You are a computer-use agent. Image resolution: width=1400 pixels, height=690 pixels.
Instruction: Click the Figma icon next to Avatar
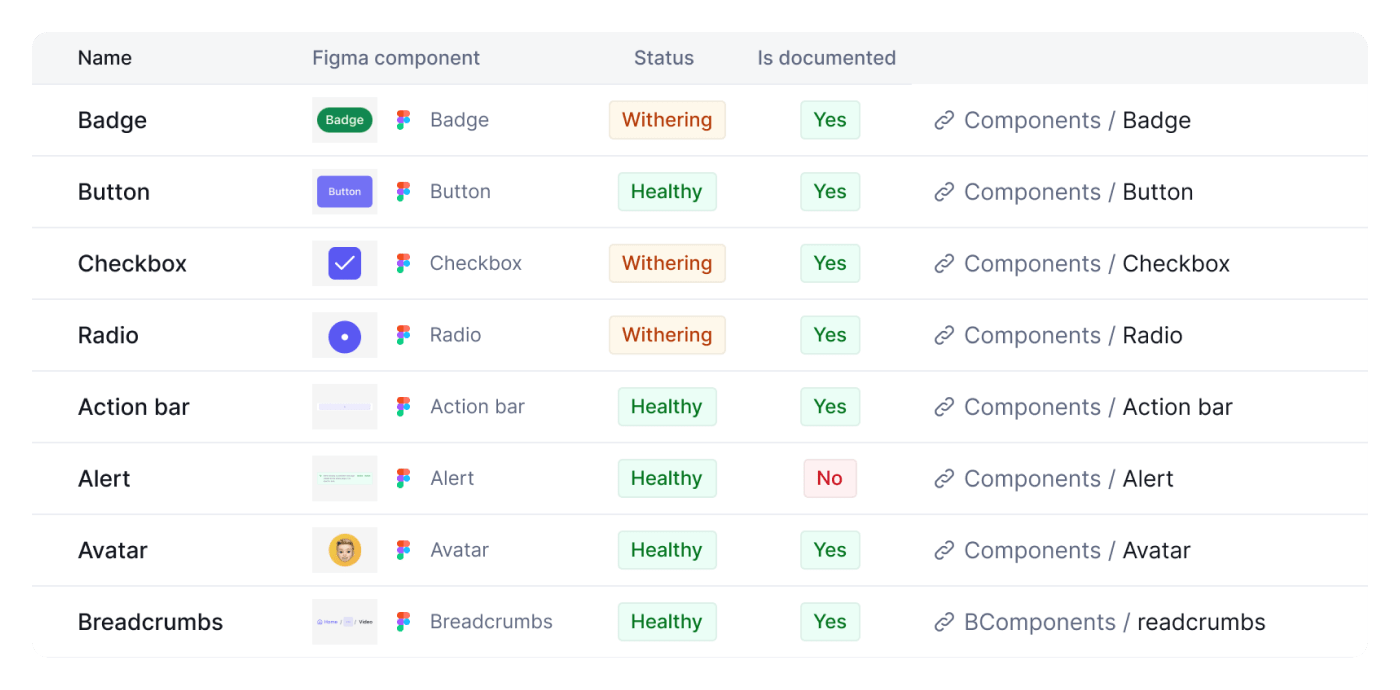(403, 550)
